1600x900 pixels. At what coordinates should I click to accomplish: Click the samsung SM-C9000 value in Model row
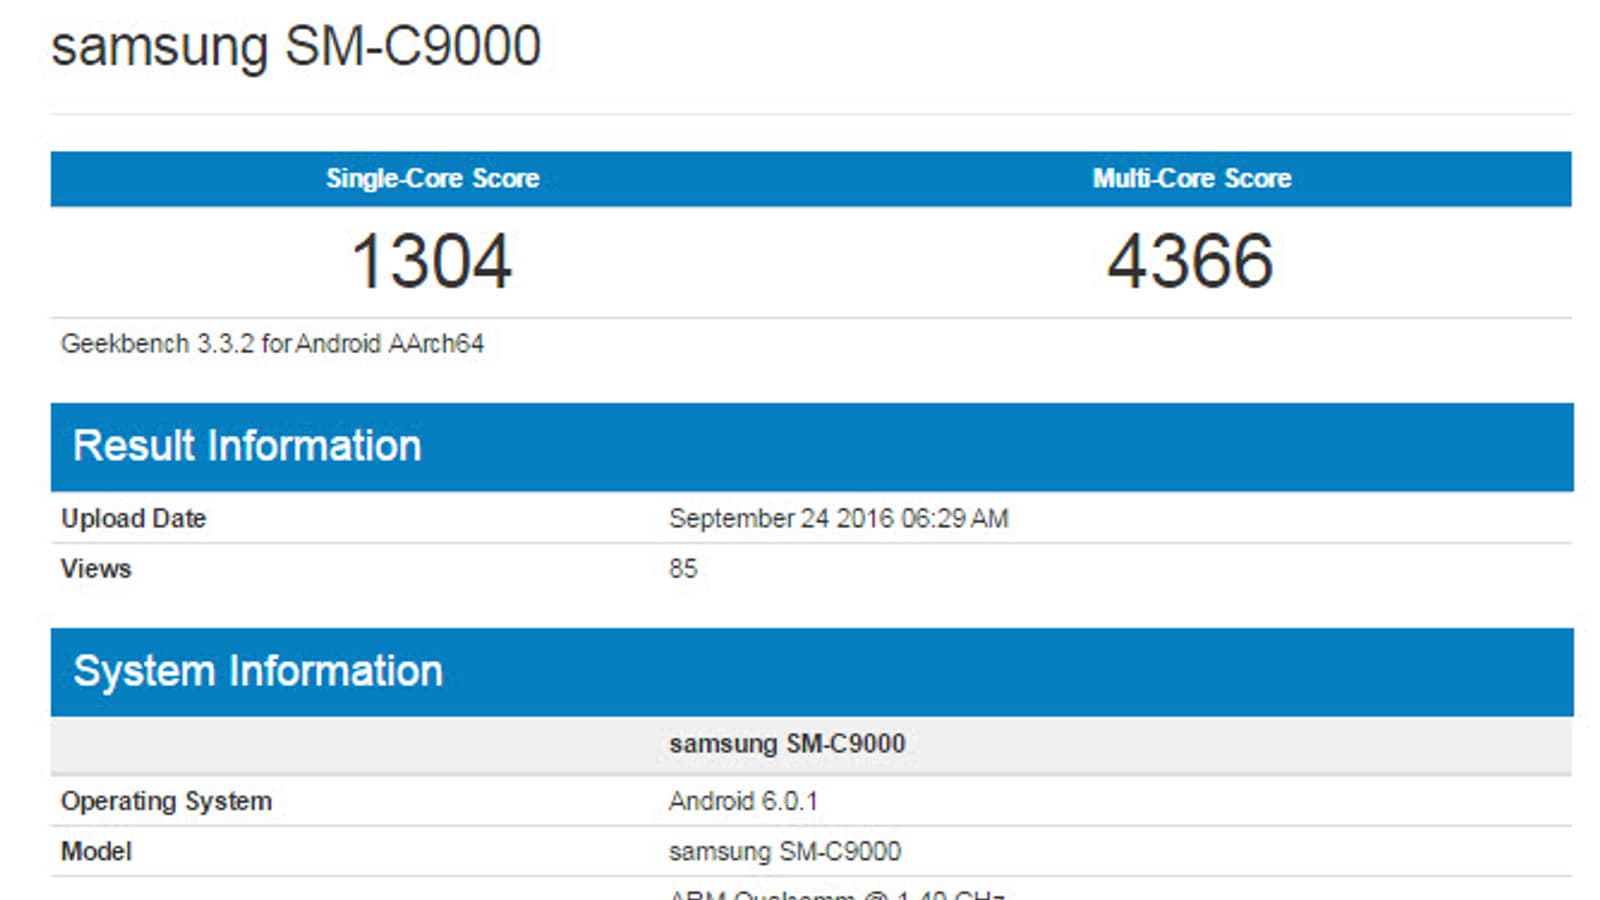pos(785,851)
